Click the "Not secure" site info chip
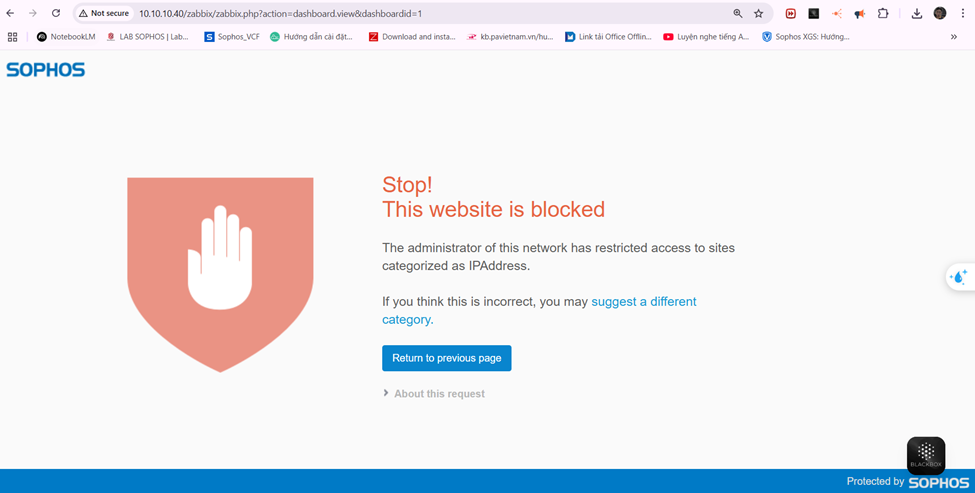The image size is (975, 493). [104, 14]
